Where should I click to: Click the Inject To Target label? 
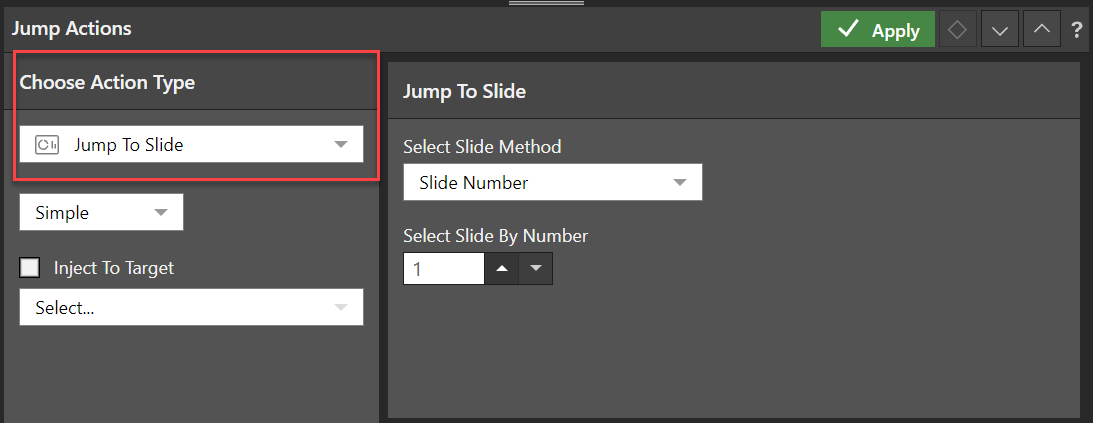pos(113,267)
